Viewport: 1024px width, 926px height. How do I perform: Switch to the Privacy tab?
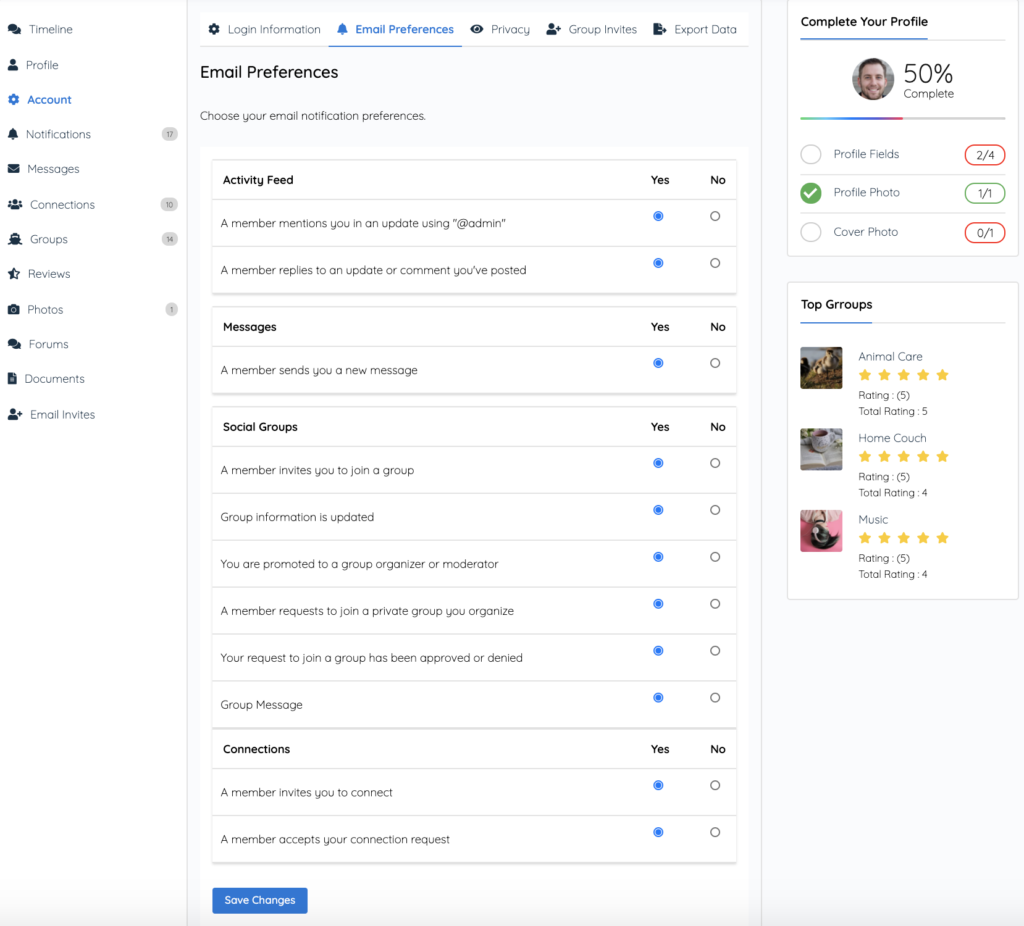(x=500, y=29)
